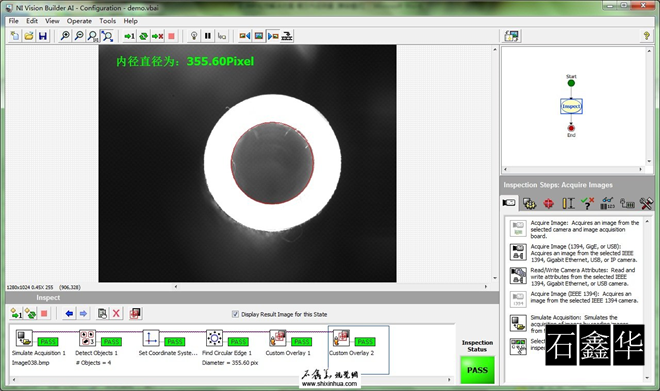Click the green arrow red X run icon

[x=157, y=36]
